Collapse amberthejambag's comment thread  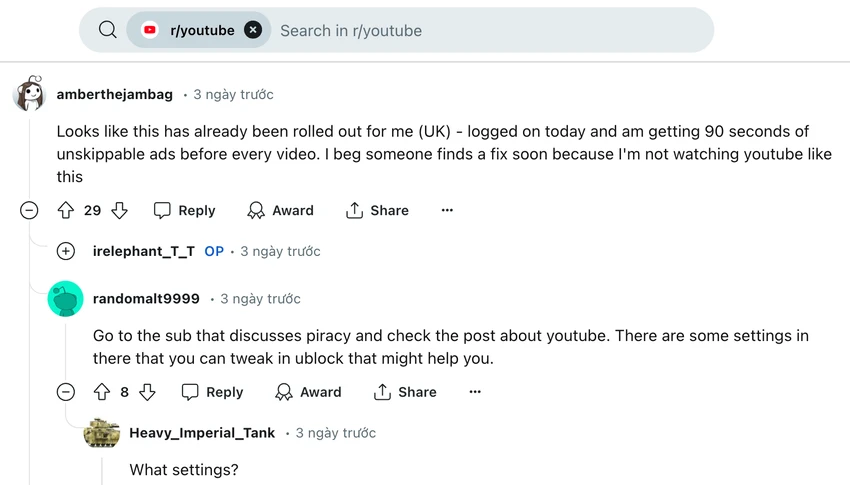(29, 210)
